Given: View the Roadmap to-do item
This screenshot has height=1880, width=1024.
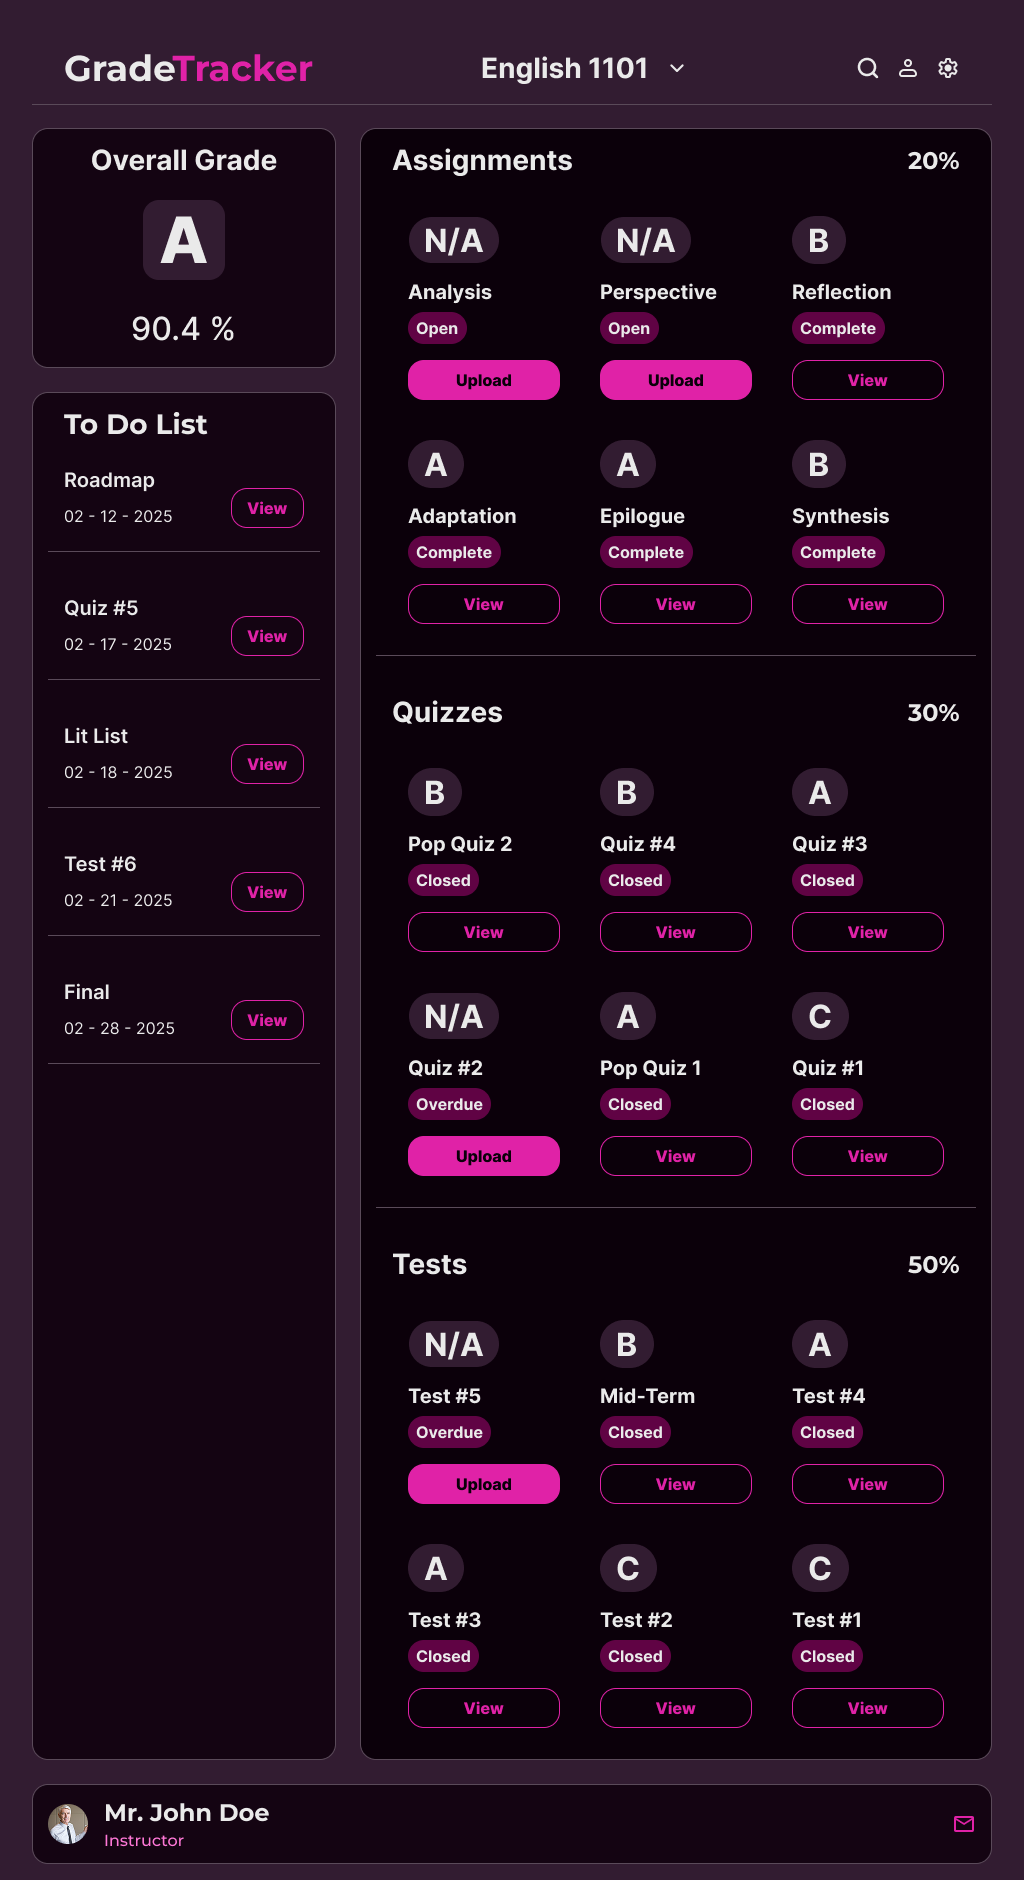Looking at the screenshot, I should coord(267,508).
